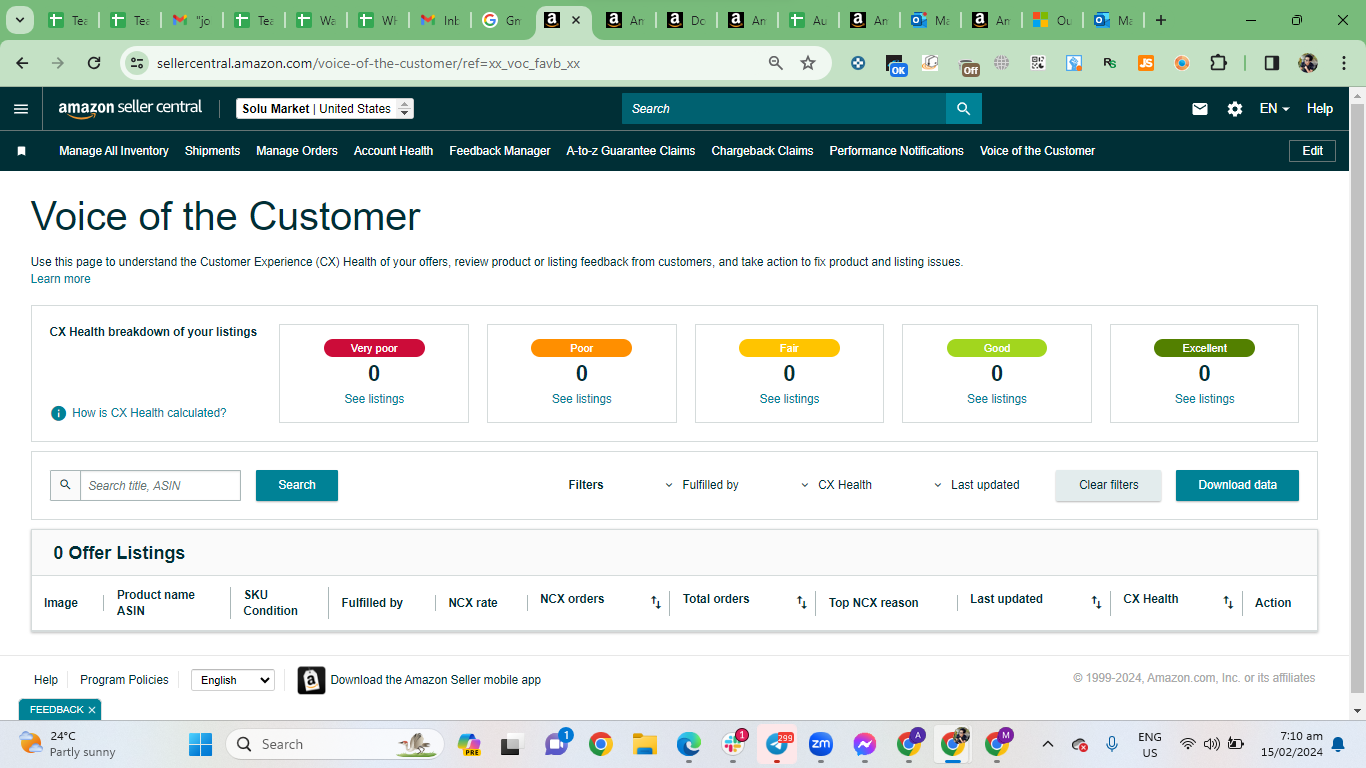This screenshot has width=1366, height=768.
Task: Click the bookmark icon left of Manage All Inventory
Action: pyautogui.click(x=21, y=151)
